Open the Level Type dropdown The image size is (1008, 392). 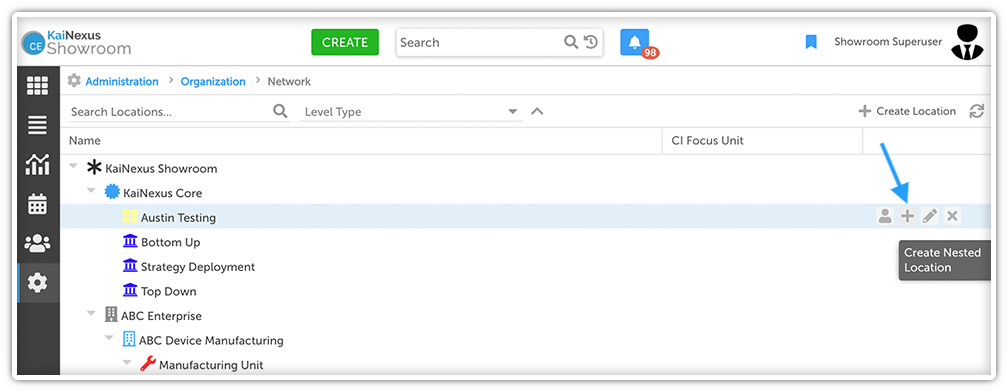click(411, 112)
